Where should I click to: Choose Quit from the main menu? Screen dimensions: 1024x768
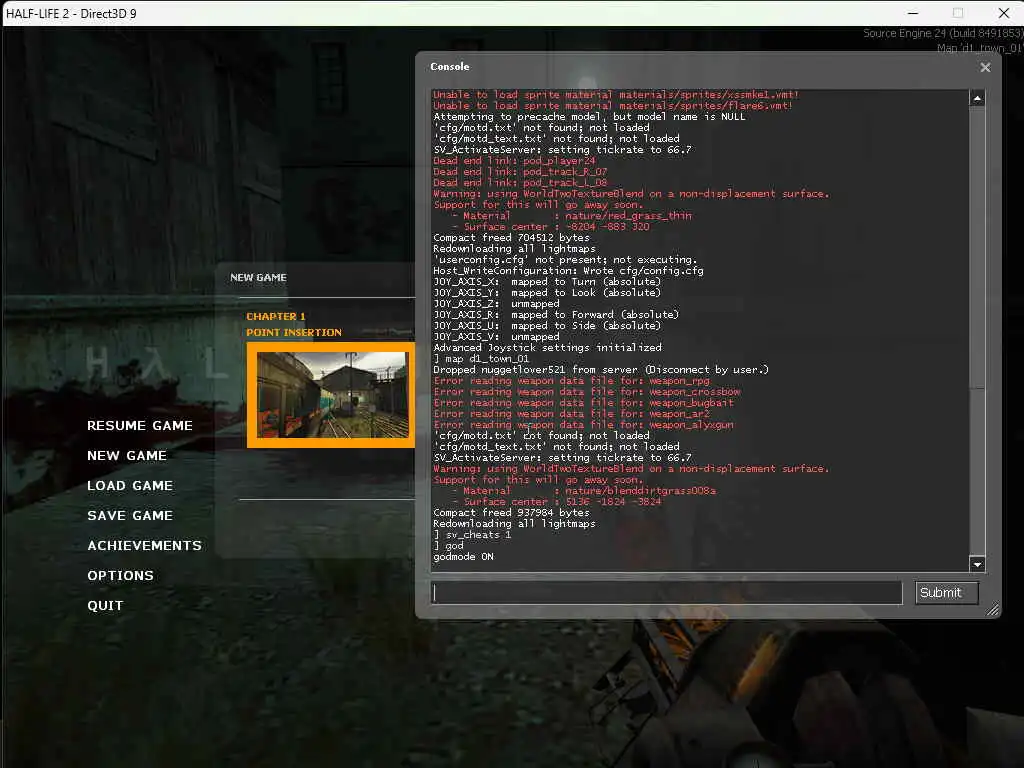click(105, 606)
